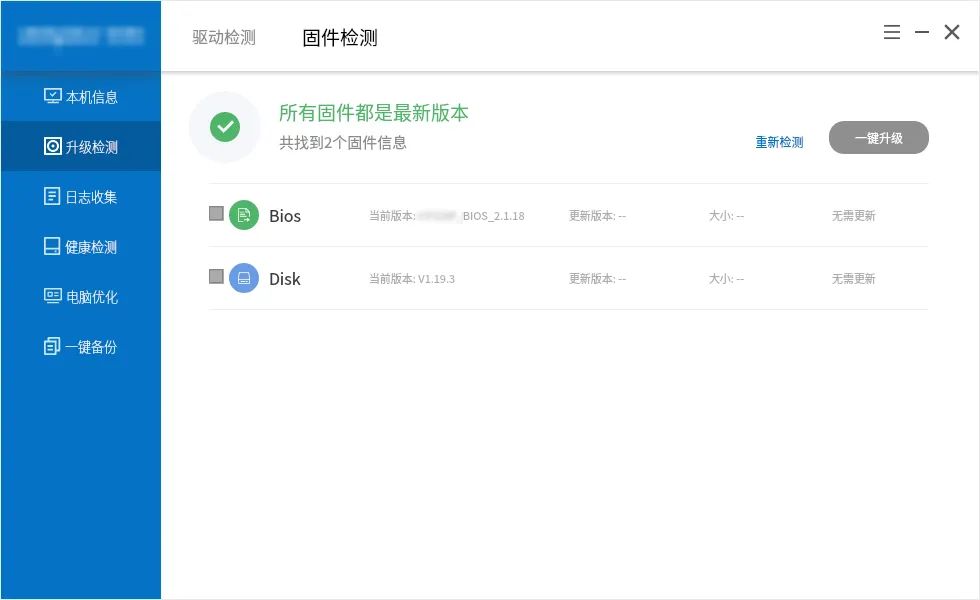Viewport: 980px width, 600px height.
Task: Check the Disk row checkbox
Action: [x=216, y=277]
